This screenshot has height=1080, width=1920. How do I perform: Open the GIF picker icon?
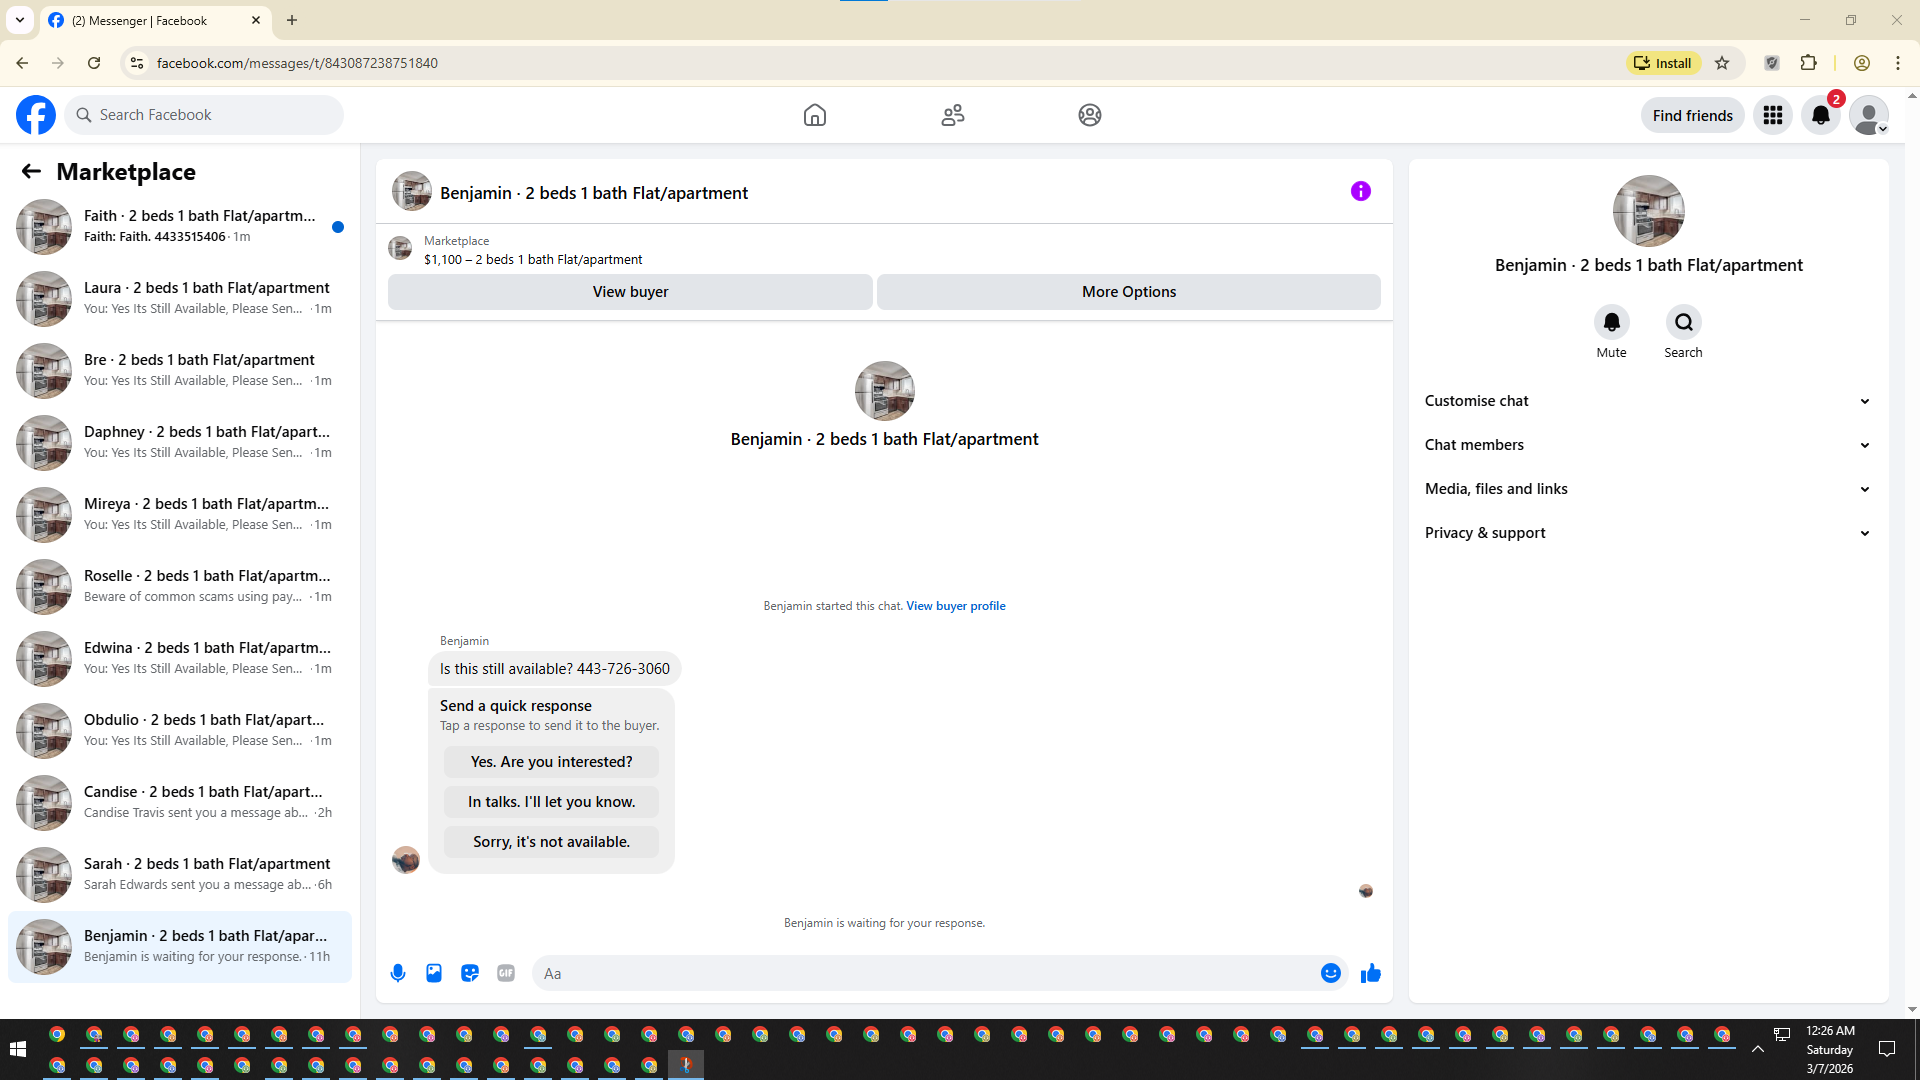tap(506, 973)
